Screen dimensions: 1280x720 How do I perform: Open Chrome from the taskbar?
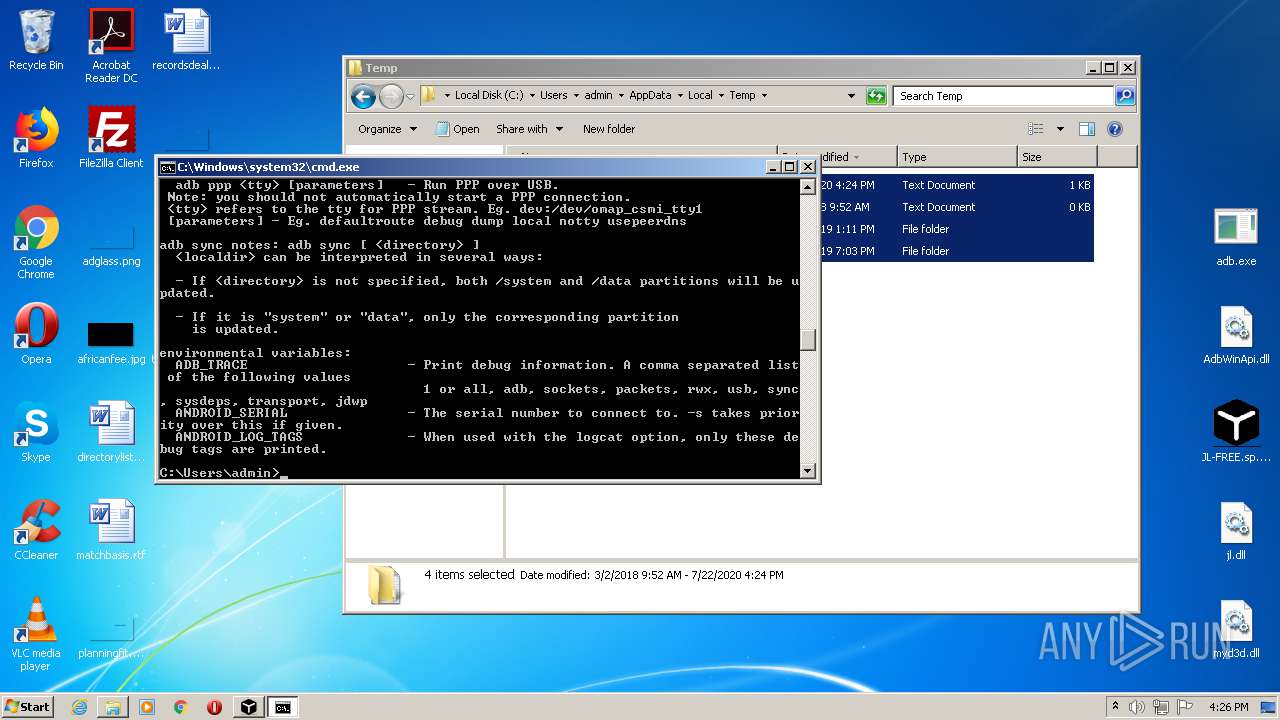coord(181,707)
